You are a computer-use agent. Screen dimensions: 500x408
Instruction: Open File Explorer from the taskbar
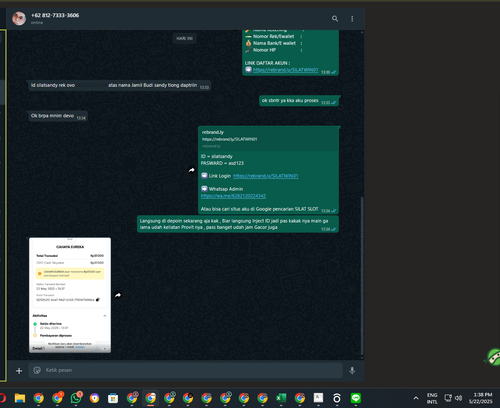click(x=20, y=398)
